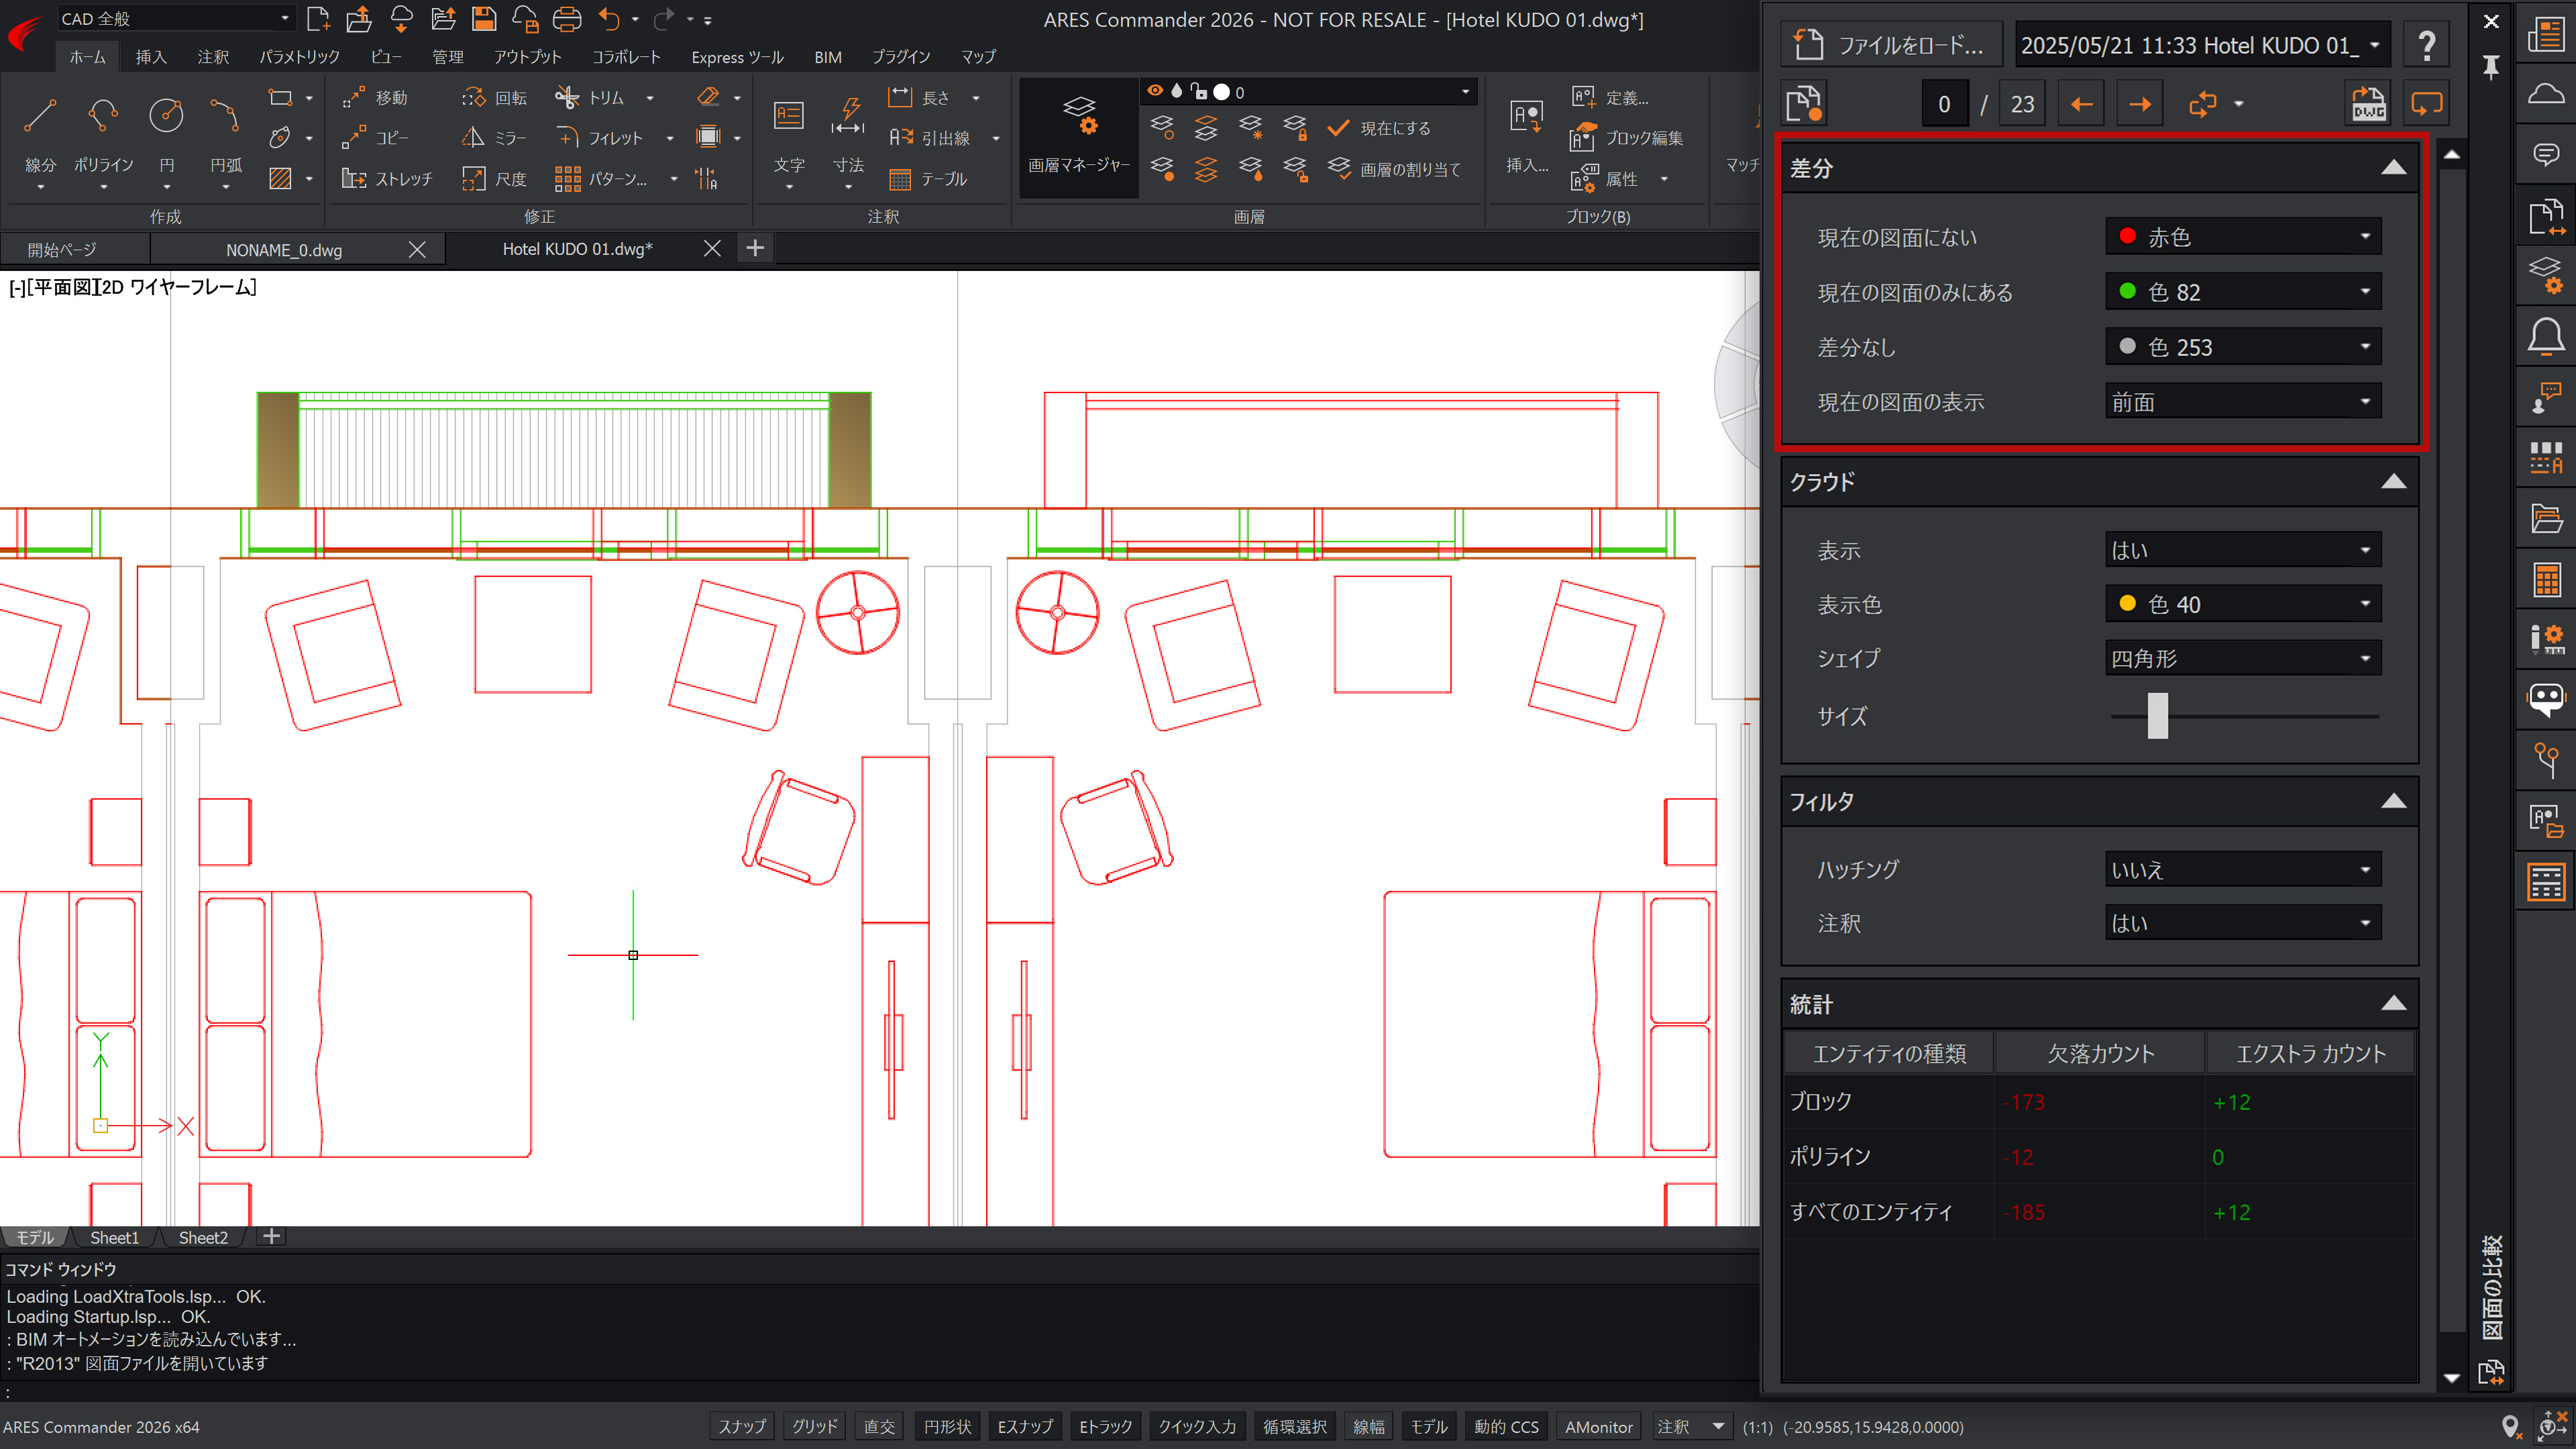Switch to the Sheet1 layout tab
The image size is (2576, 1449).
pyautogui.click(x=114, y=1237)
